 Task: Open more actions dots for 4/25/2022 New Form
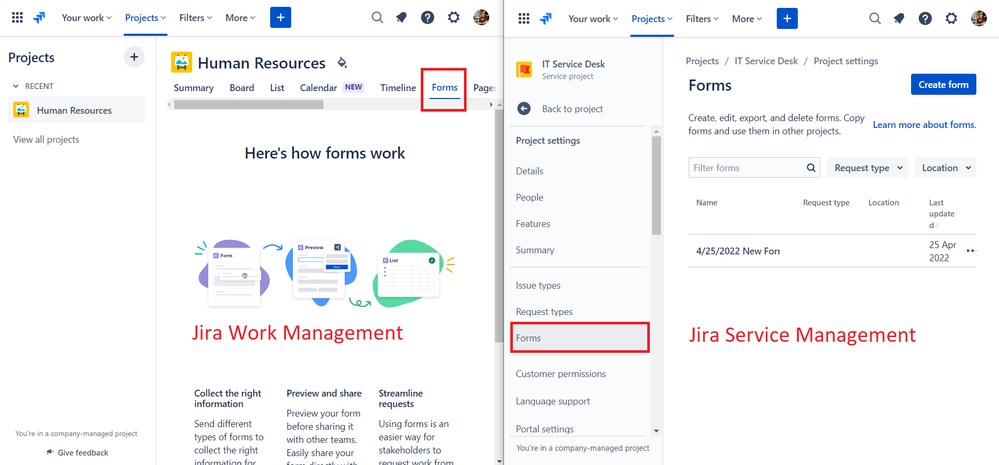pyautogui.click(x=971, y=251)
